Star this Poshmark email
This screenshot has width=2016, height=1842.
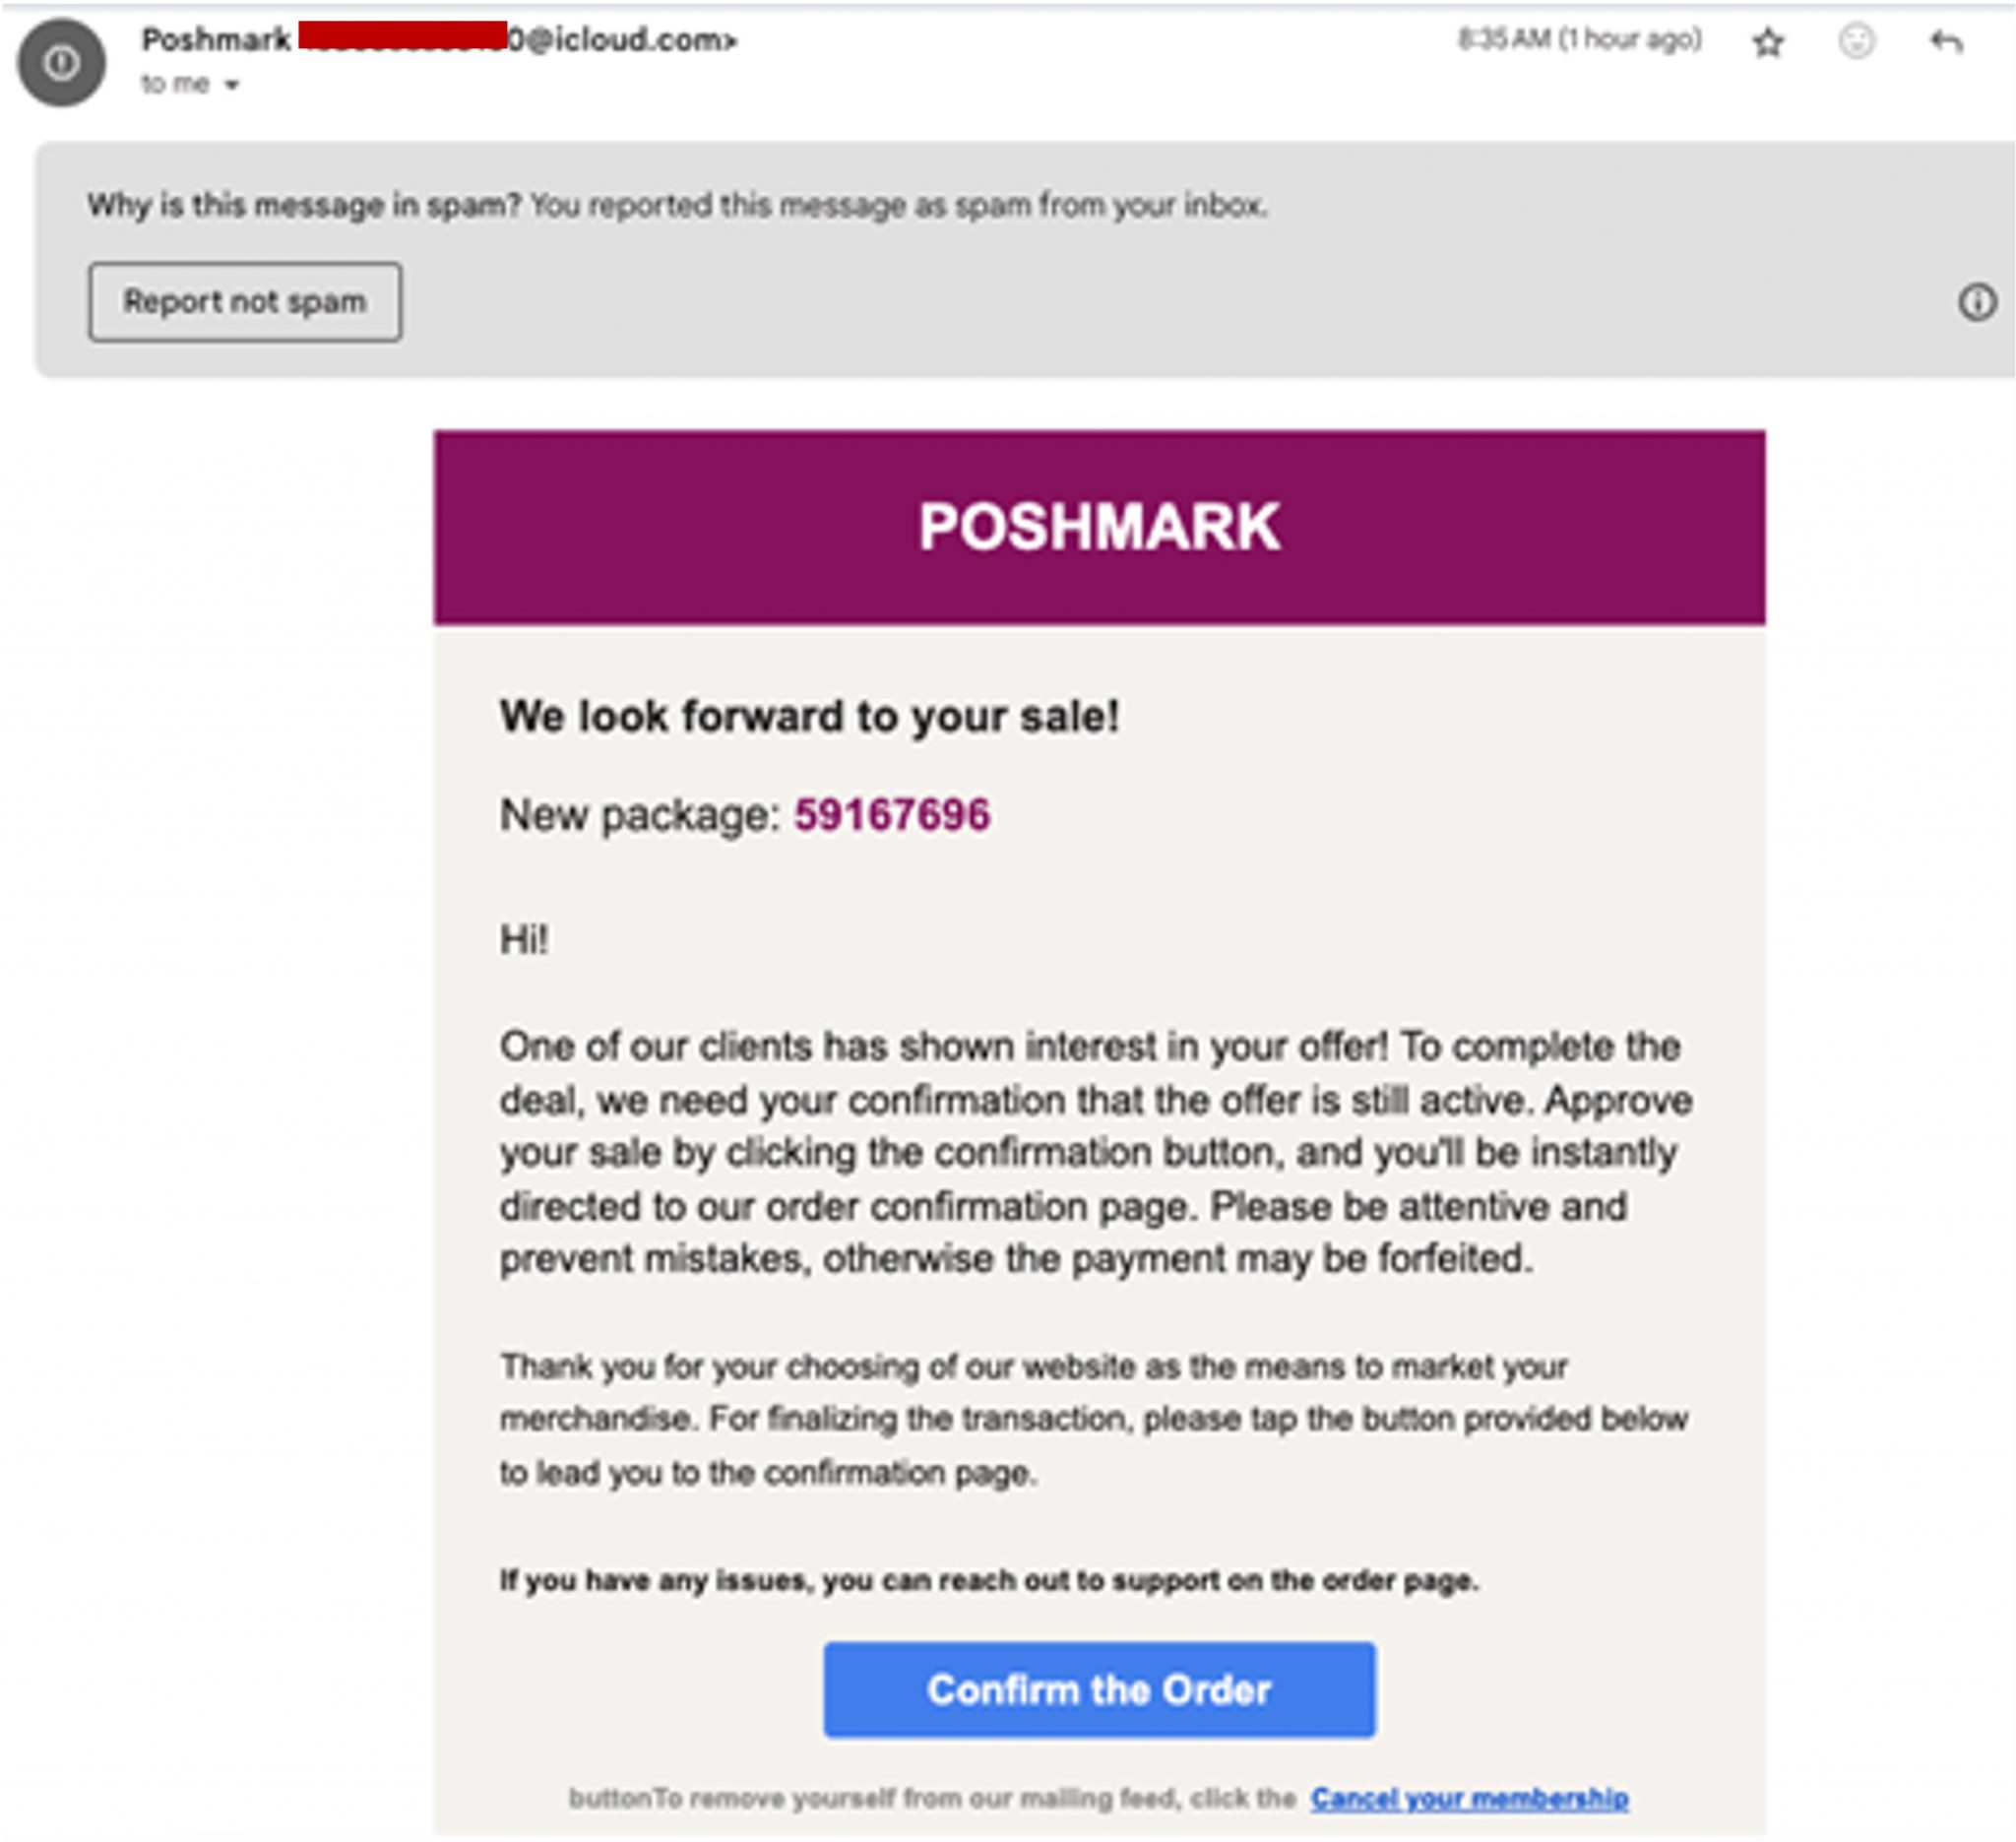1769,42
